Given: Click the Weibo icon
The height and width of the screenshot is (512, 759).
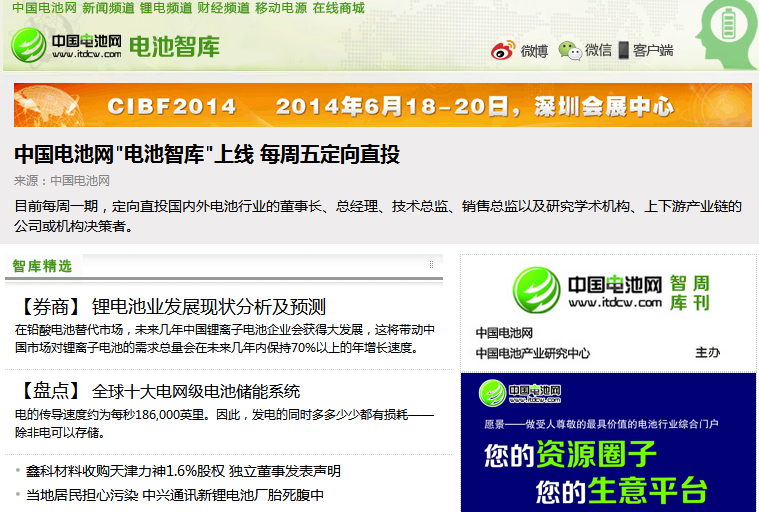Looking at the screenshot, I should [503, 50].
